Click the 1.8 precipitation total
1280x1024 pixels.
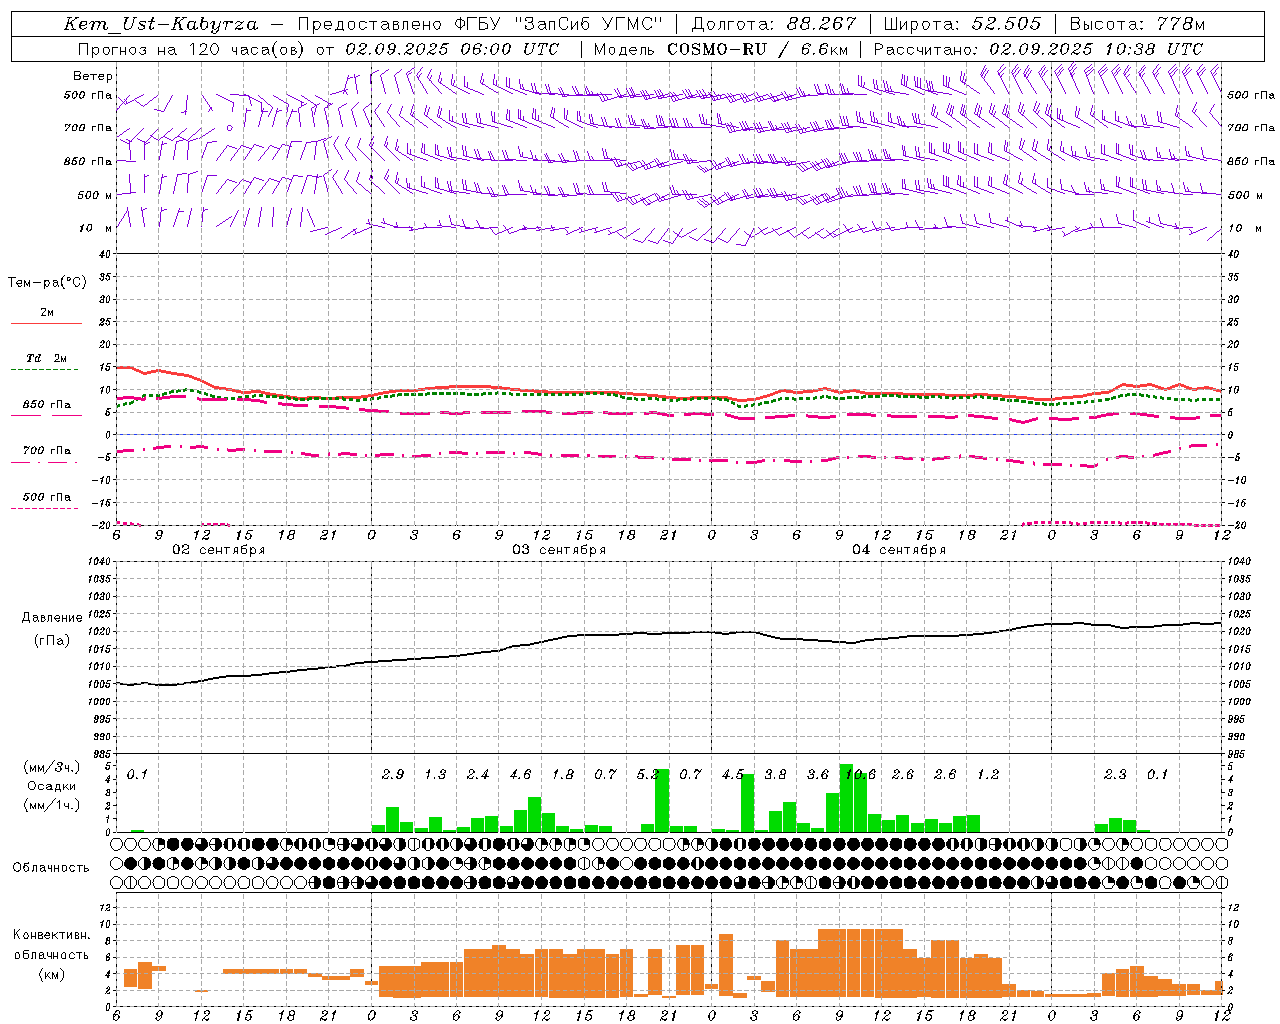coord(563,775)
